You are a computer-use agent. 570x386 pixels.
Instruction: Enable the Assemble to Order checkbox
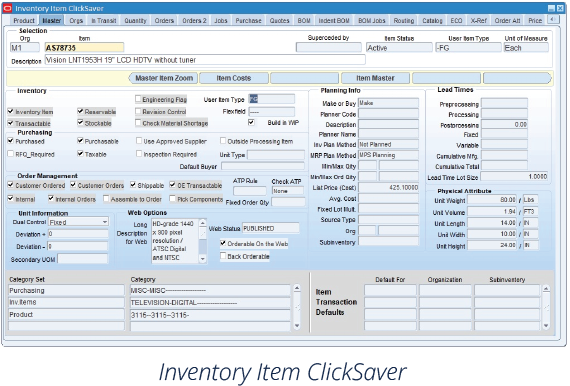tap(106, 199)
